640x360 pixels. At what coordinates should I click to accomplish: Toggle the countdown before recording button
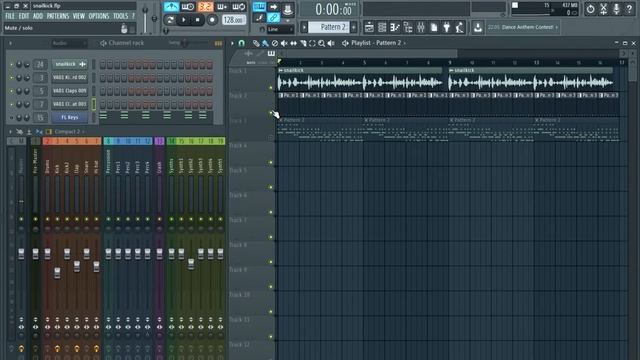[x=205, y=7]
